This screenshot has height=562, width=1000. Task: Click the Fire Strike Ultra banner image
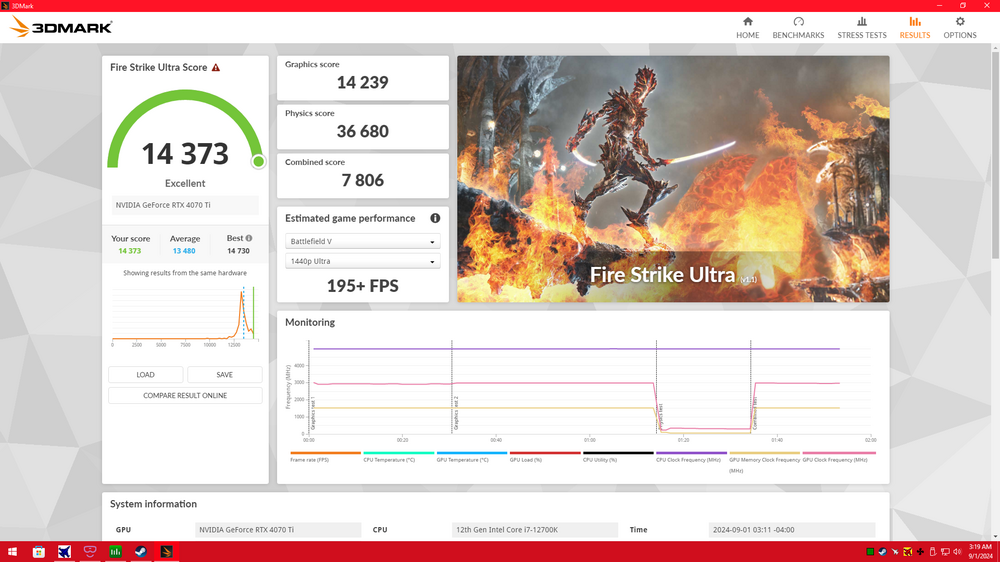(x=673, y=179)
